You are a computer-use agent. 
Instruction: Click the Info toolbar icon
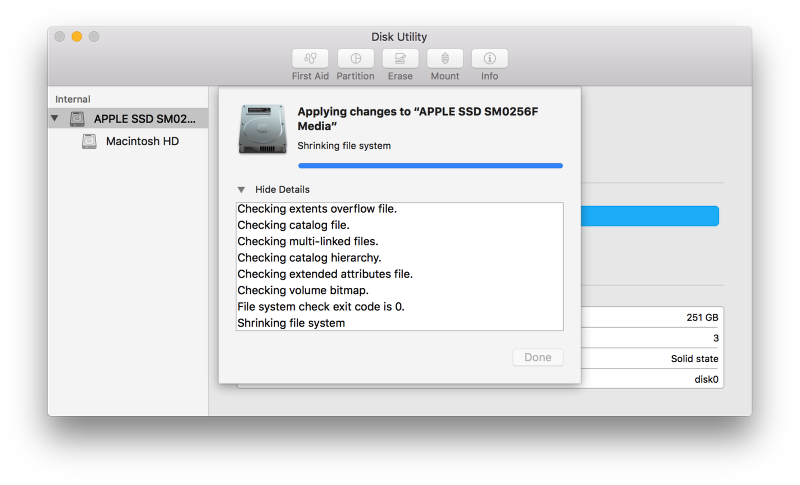pyautogui.click(x=489, y=59)
